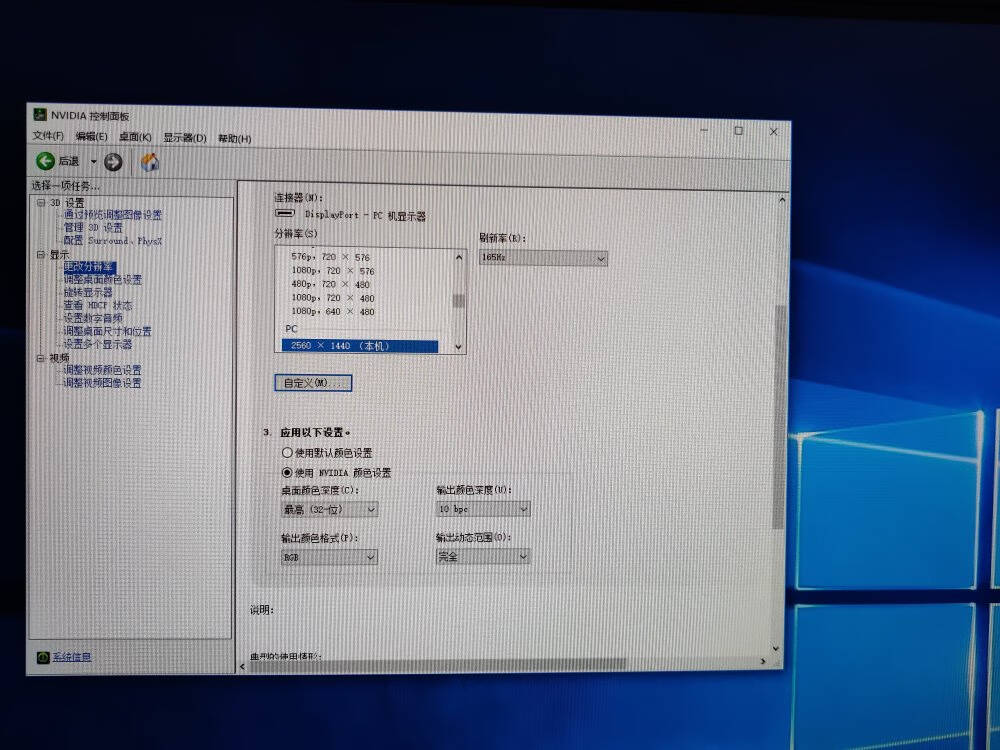The image size is (1000, 750).
Task: Click the 系统信息 link
Action: click(72, 657)
